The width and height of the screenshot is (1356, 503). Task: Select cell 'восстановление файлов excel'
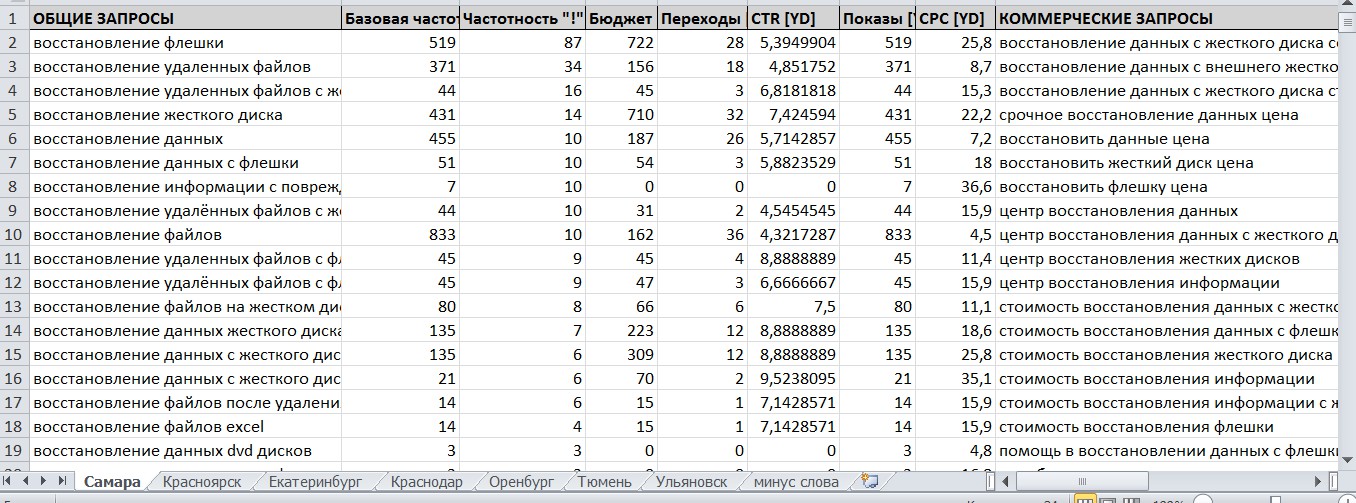click(185, 426)
